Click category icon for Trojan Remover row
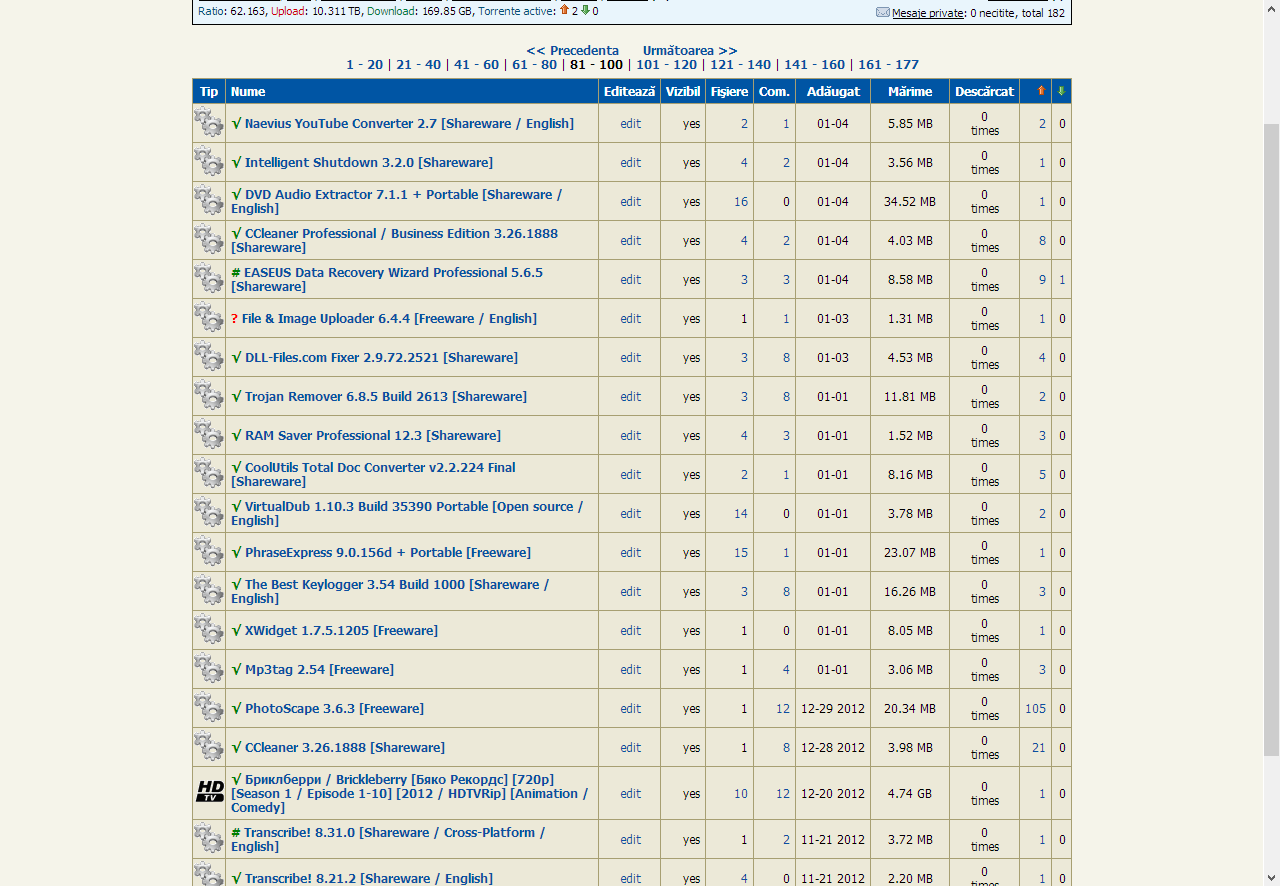1280x886 pixels. coord(209,396)
